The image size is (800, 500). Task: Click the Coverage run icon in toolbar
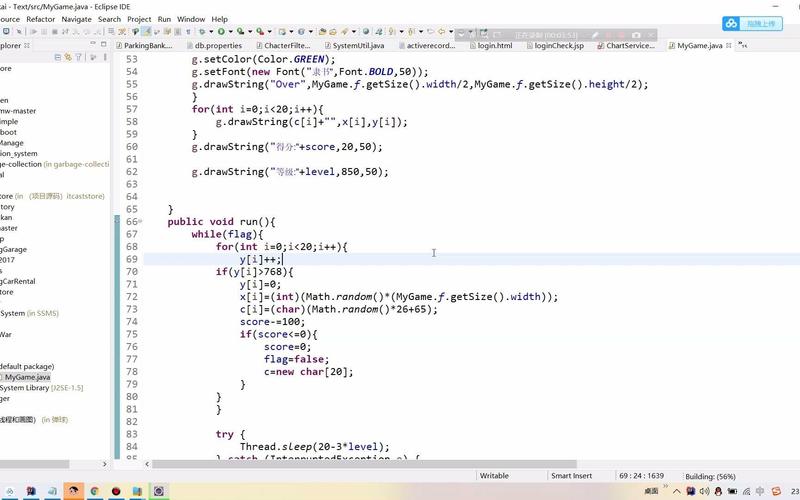[x=240, y=32]
